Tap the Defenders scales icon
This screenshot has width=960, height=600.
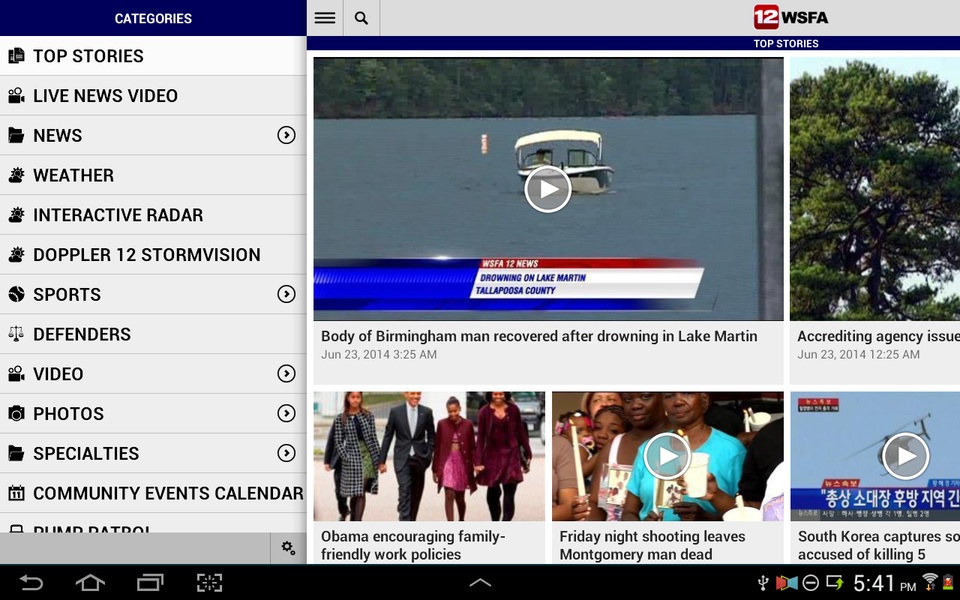click(x=17, y=334)
